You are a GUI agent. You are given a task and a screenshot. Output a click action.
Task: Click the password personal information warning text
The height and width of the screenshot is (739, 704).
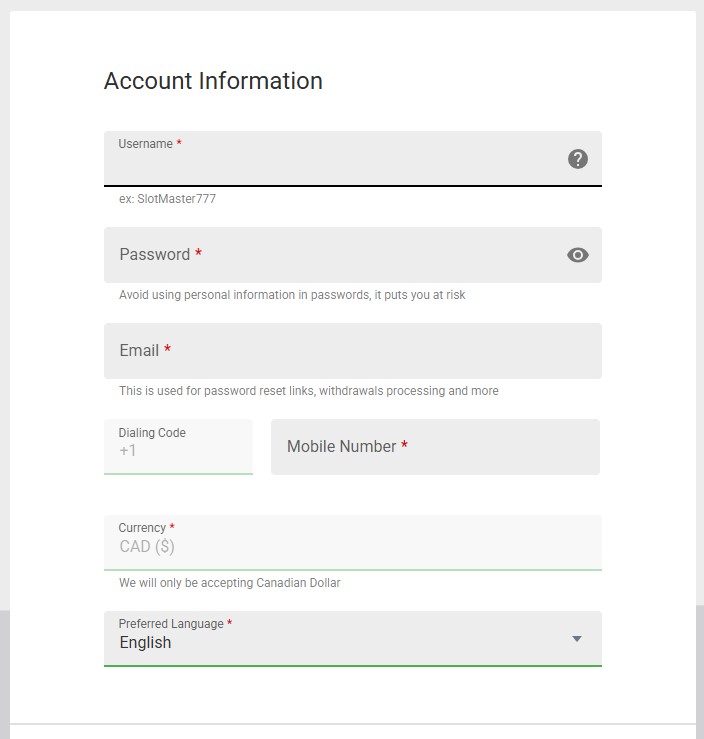click(x=292, y=295)
